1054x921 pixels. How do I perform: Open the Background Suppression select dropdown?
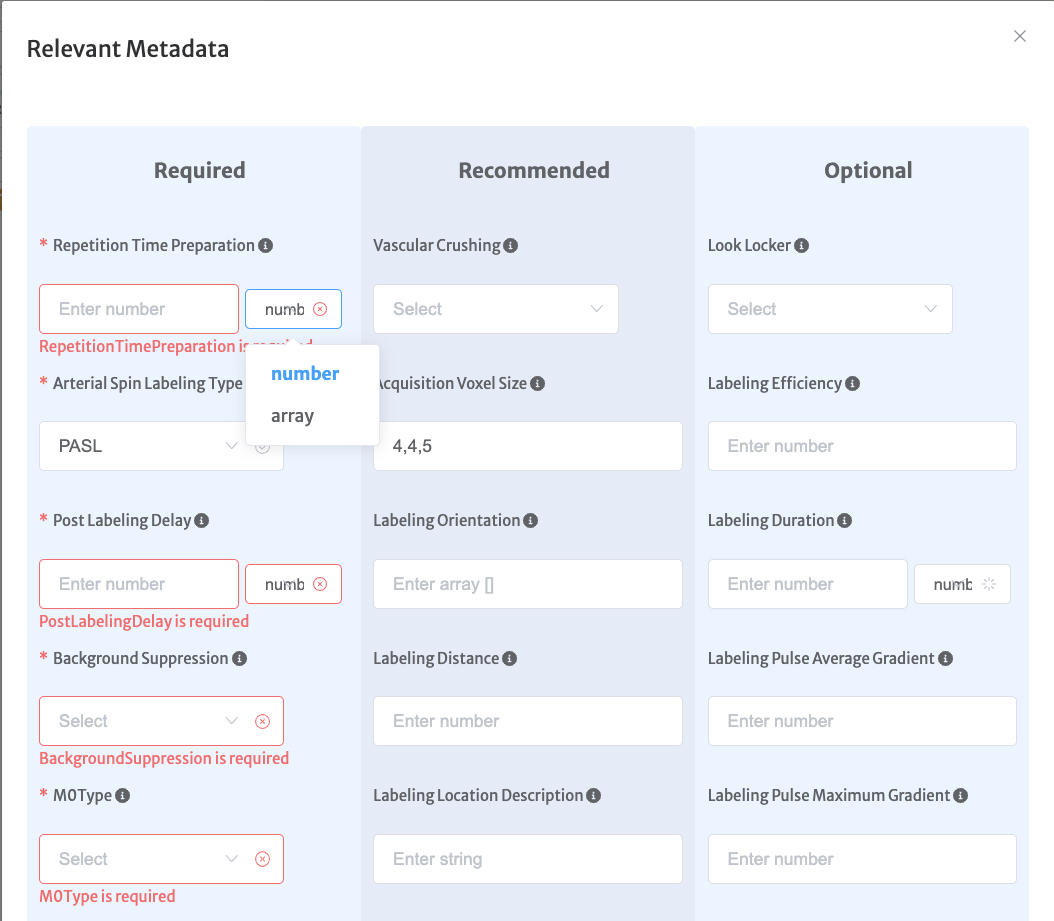161,721
